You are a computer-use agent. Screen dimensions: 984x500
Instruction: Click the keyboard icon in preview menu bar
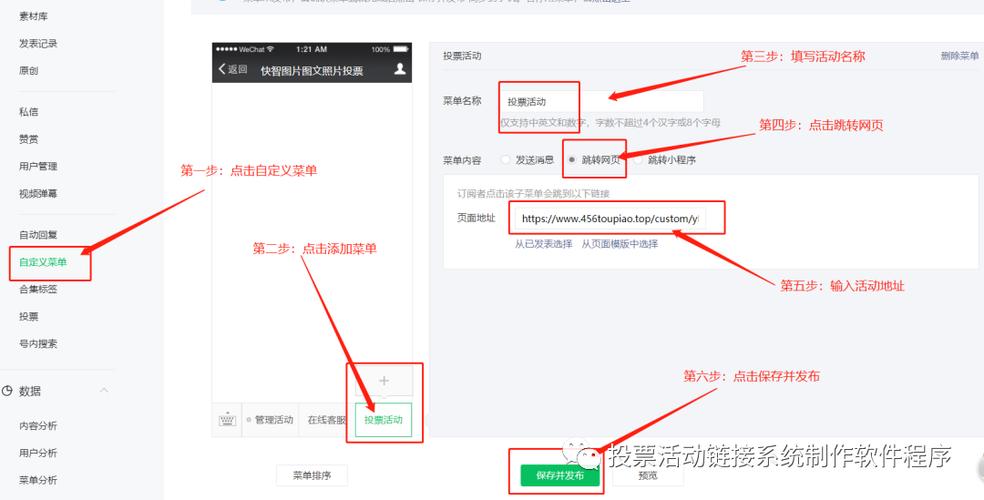[x=227, y=420]
